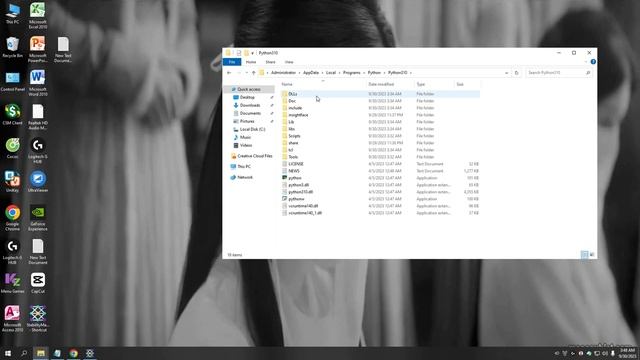The image size is (640, 360).
Task: Select the LICENSE text document
Action: coord(296,164)
